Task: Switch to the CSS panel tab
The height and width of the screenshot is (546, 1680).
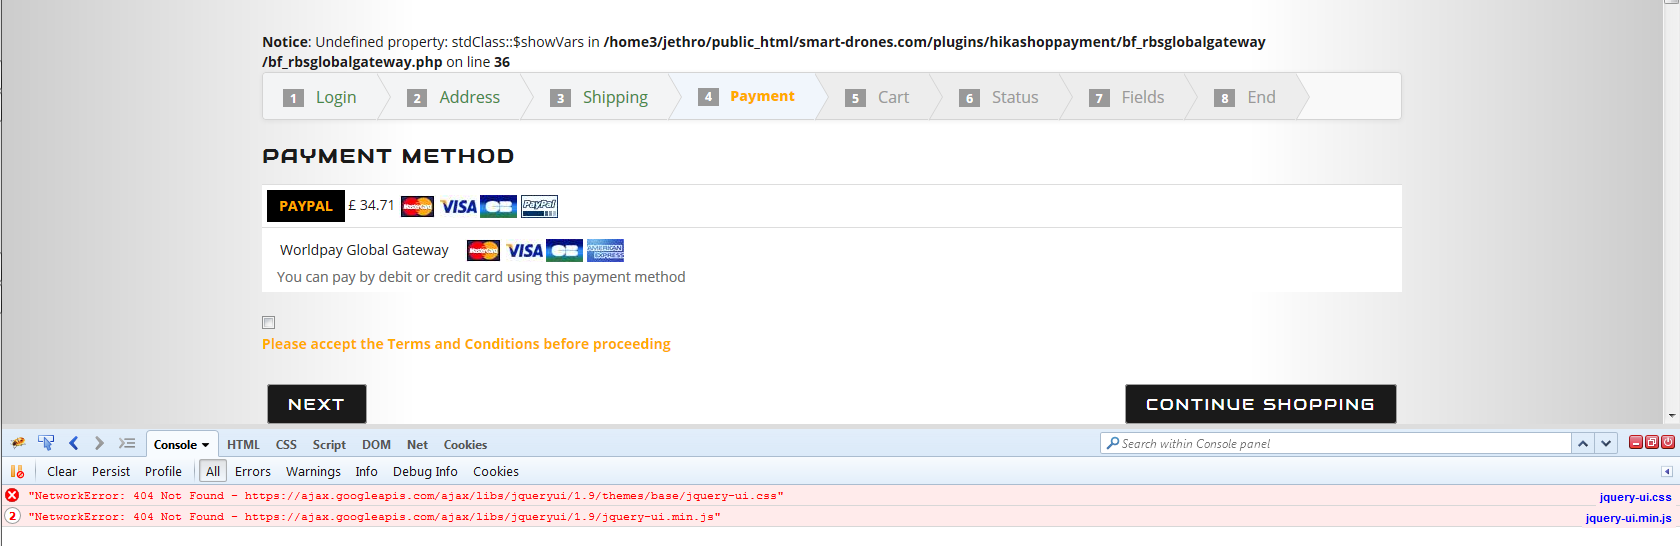Action: 286,445
